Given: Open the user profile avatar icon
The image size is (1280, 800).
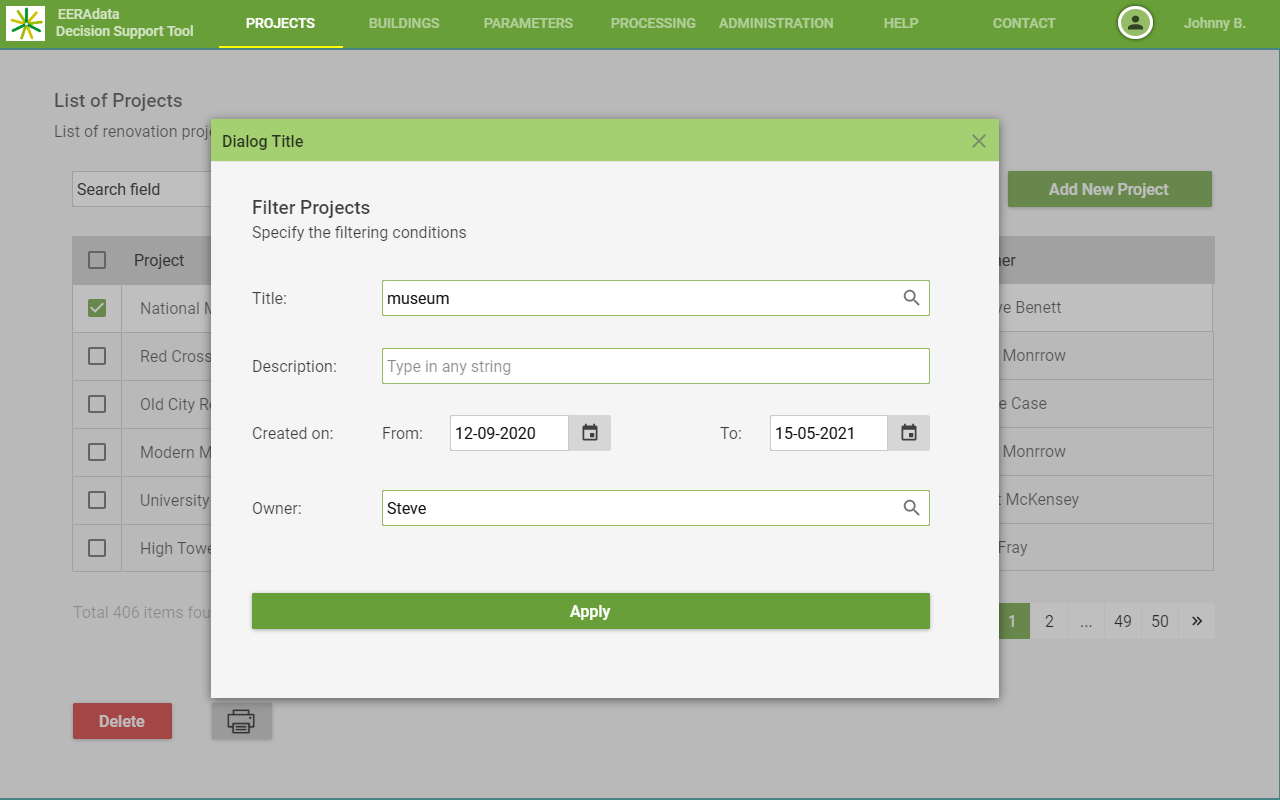Looking at the screenshot, I should pos(1135,22).
